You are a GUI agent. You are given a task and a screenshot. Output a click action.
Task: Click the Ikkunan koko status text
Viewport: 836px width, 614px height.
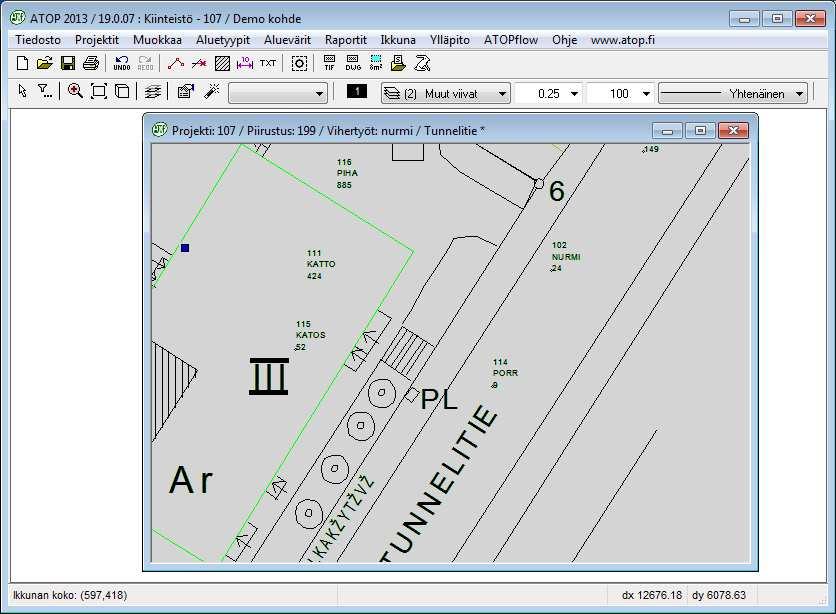pyautogui.click(x=70, y=595)
